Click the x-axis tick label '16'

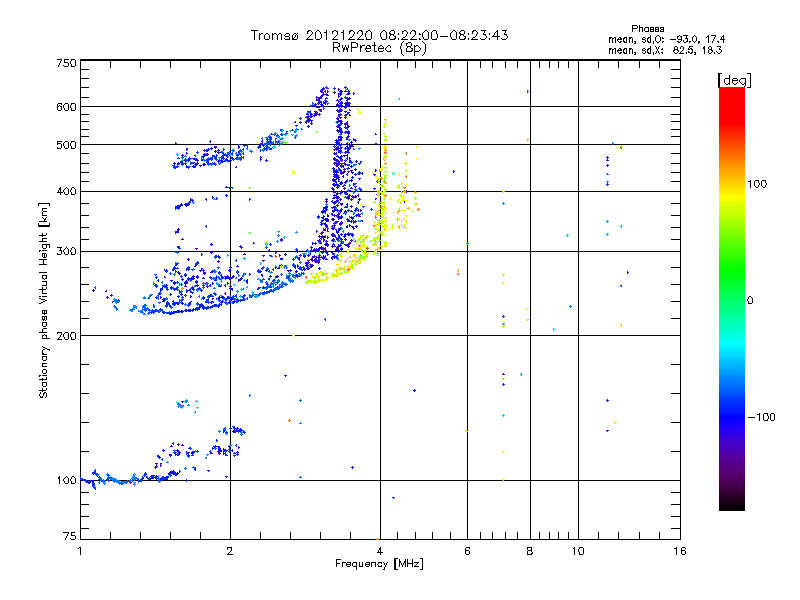point(680,551)
